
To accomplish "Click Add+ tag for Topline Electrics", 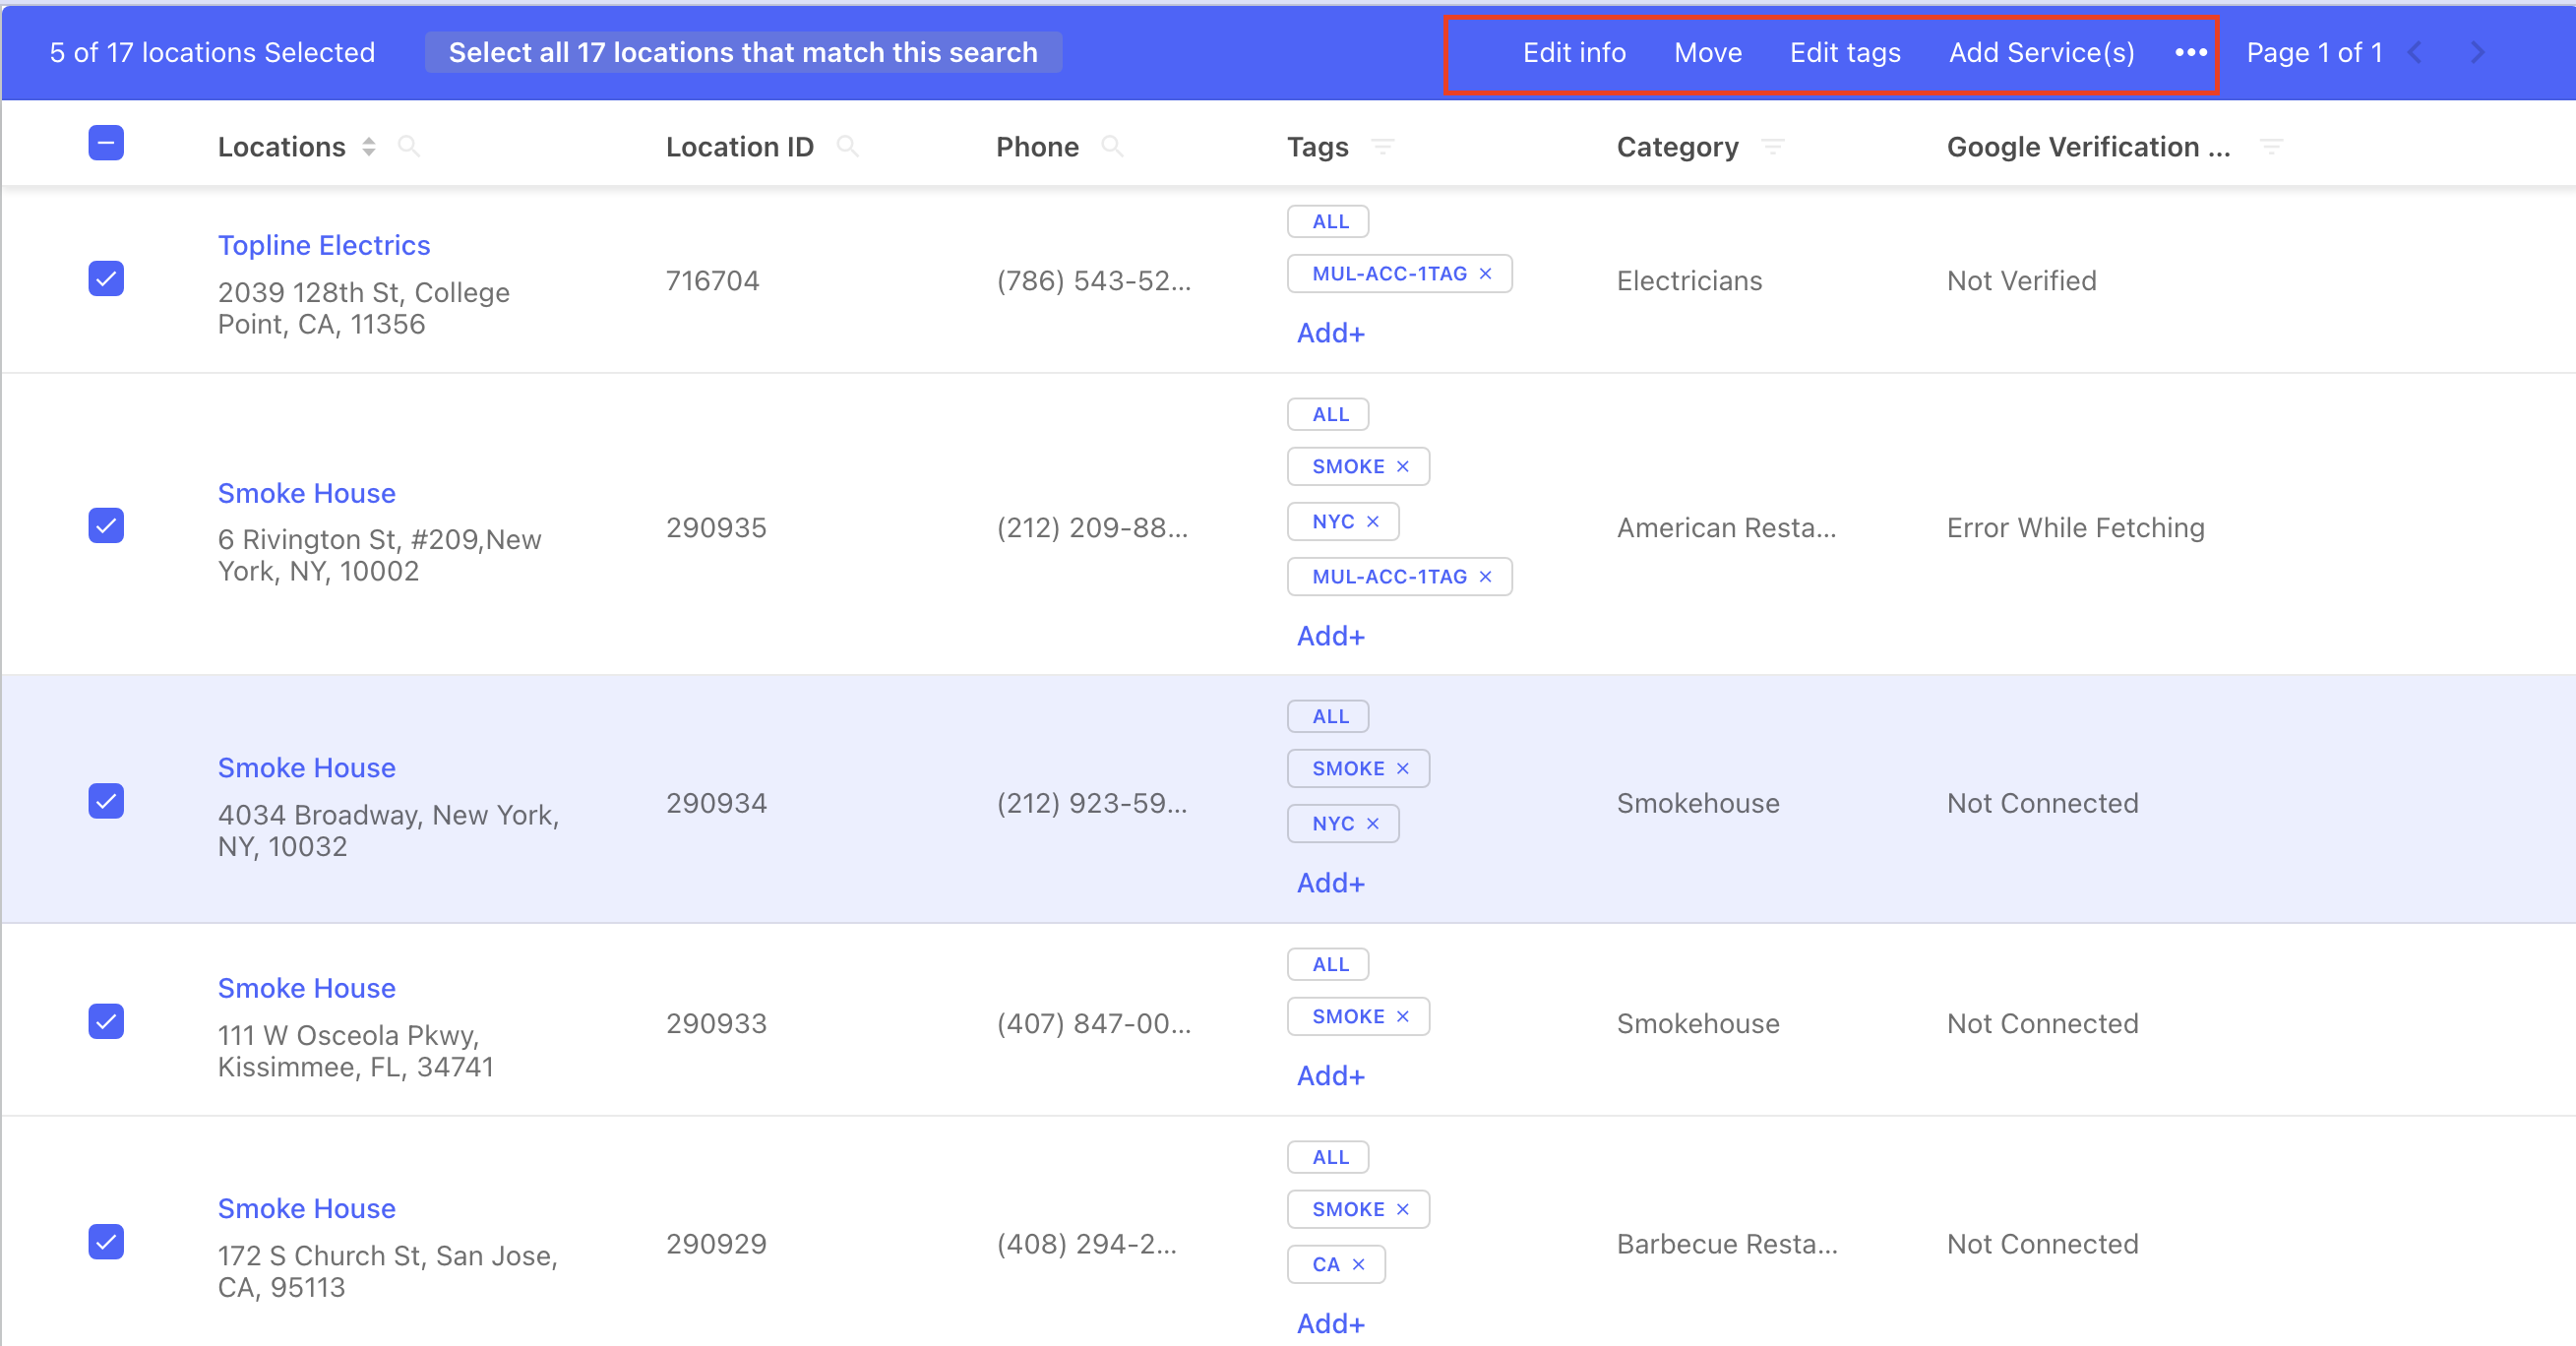I will (1330, 333).
